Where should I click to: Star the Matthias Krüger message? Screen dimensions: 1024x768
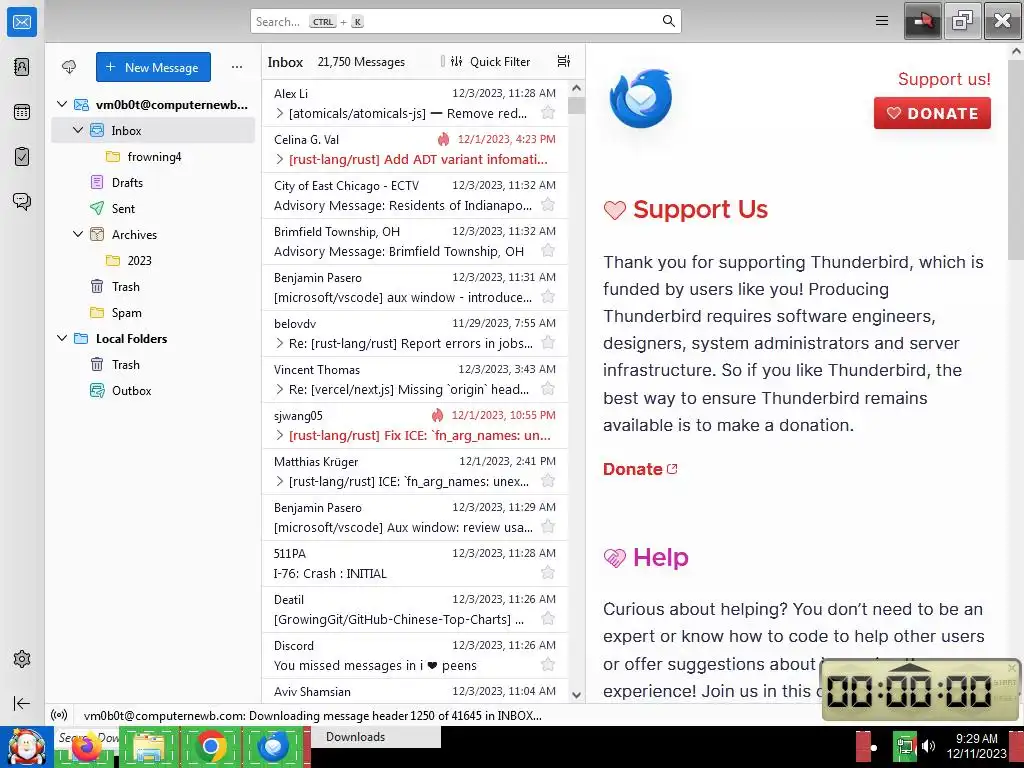(x=548, y=481)
